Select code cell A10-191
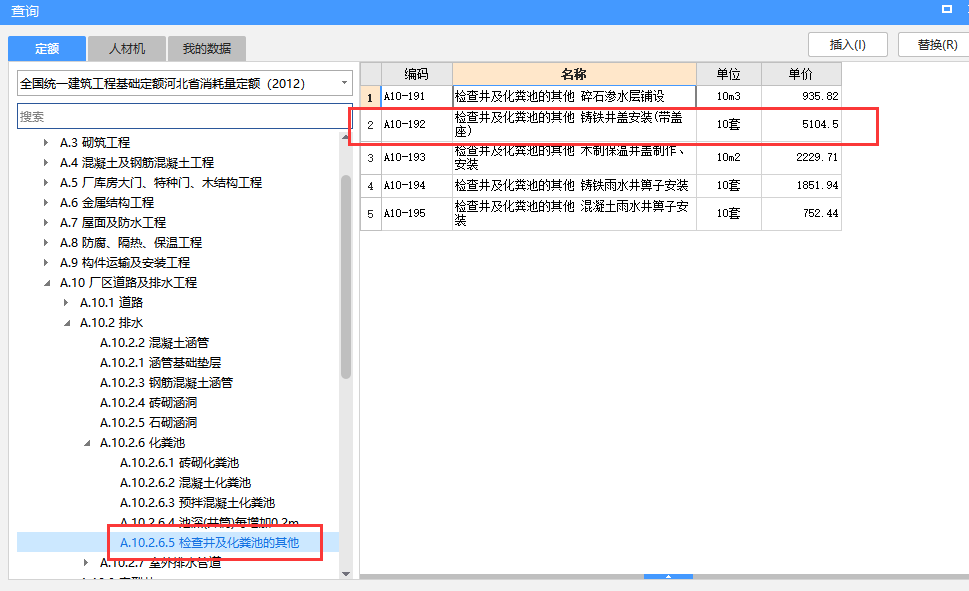969x591 pixels. tap(417, 96)
